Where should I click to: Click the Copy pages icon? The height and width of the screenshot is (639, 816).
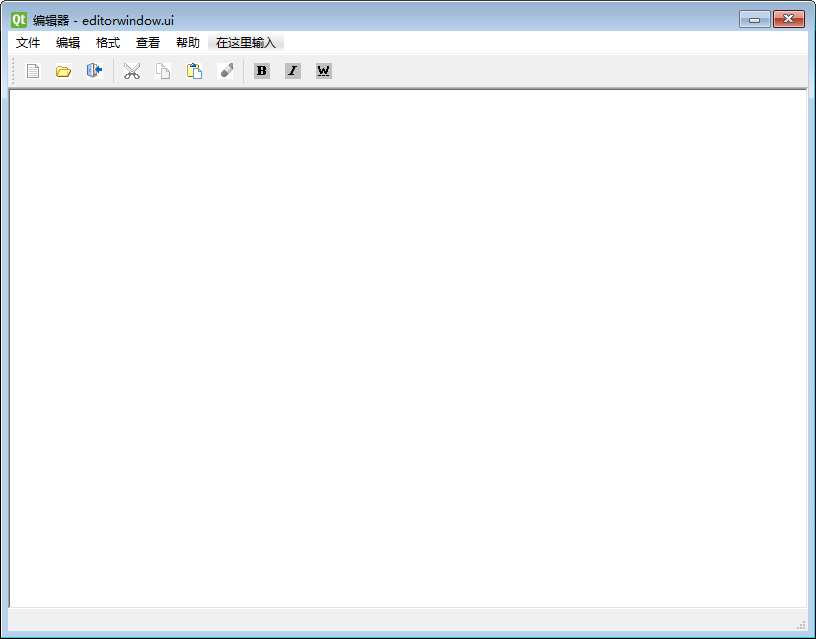[163, 71]
